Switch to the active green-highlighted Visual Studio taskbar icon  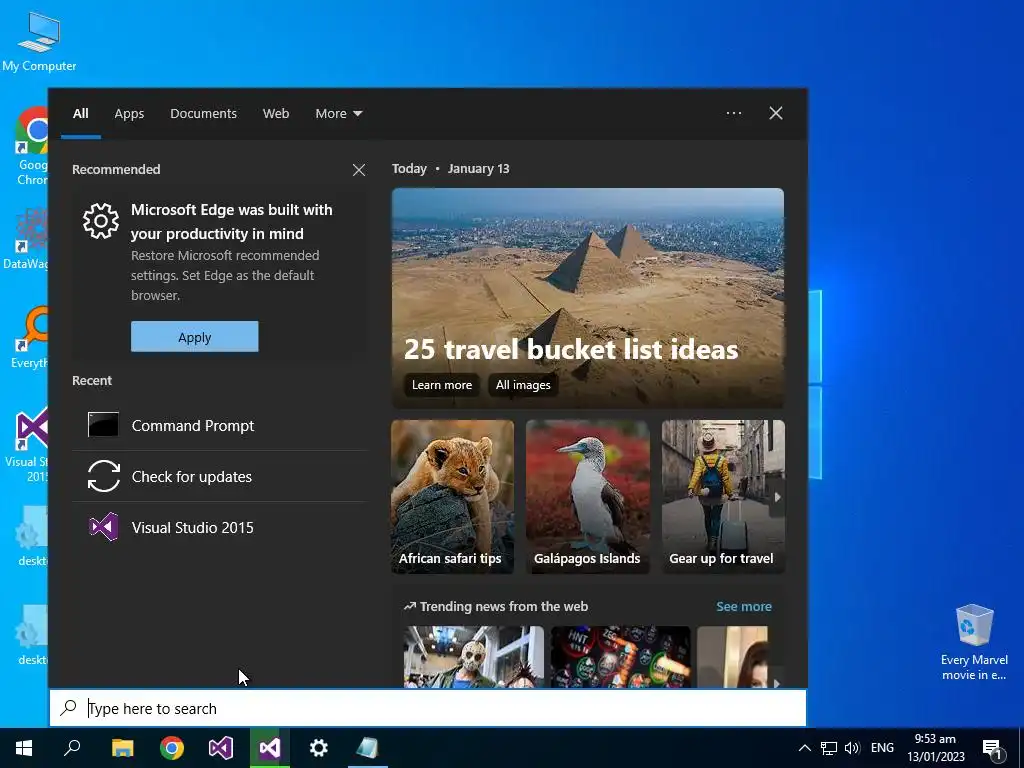click(x=270, y=748)
